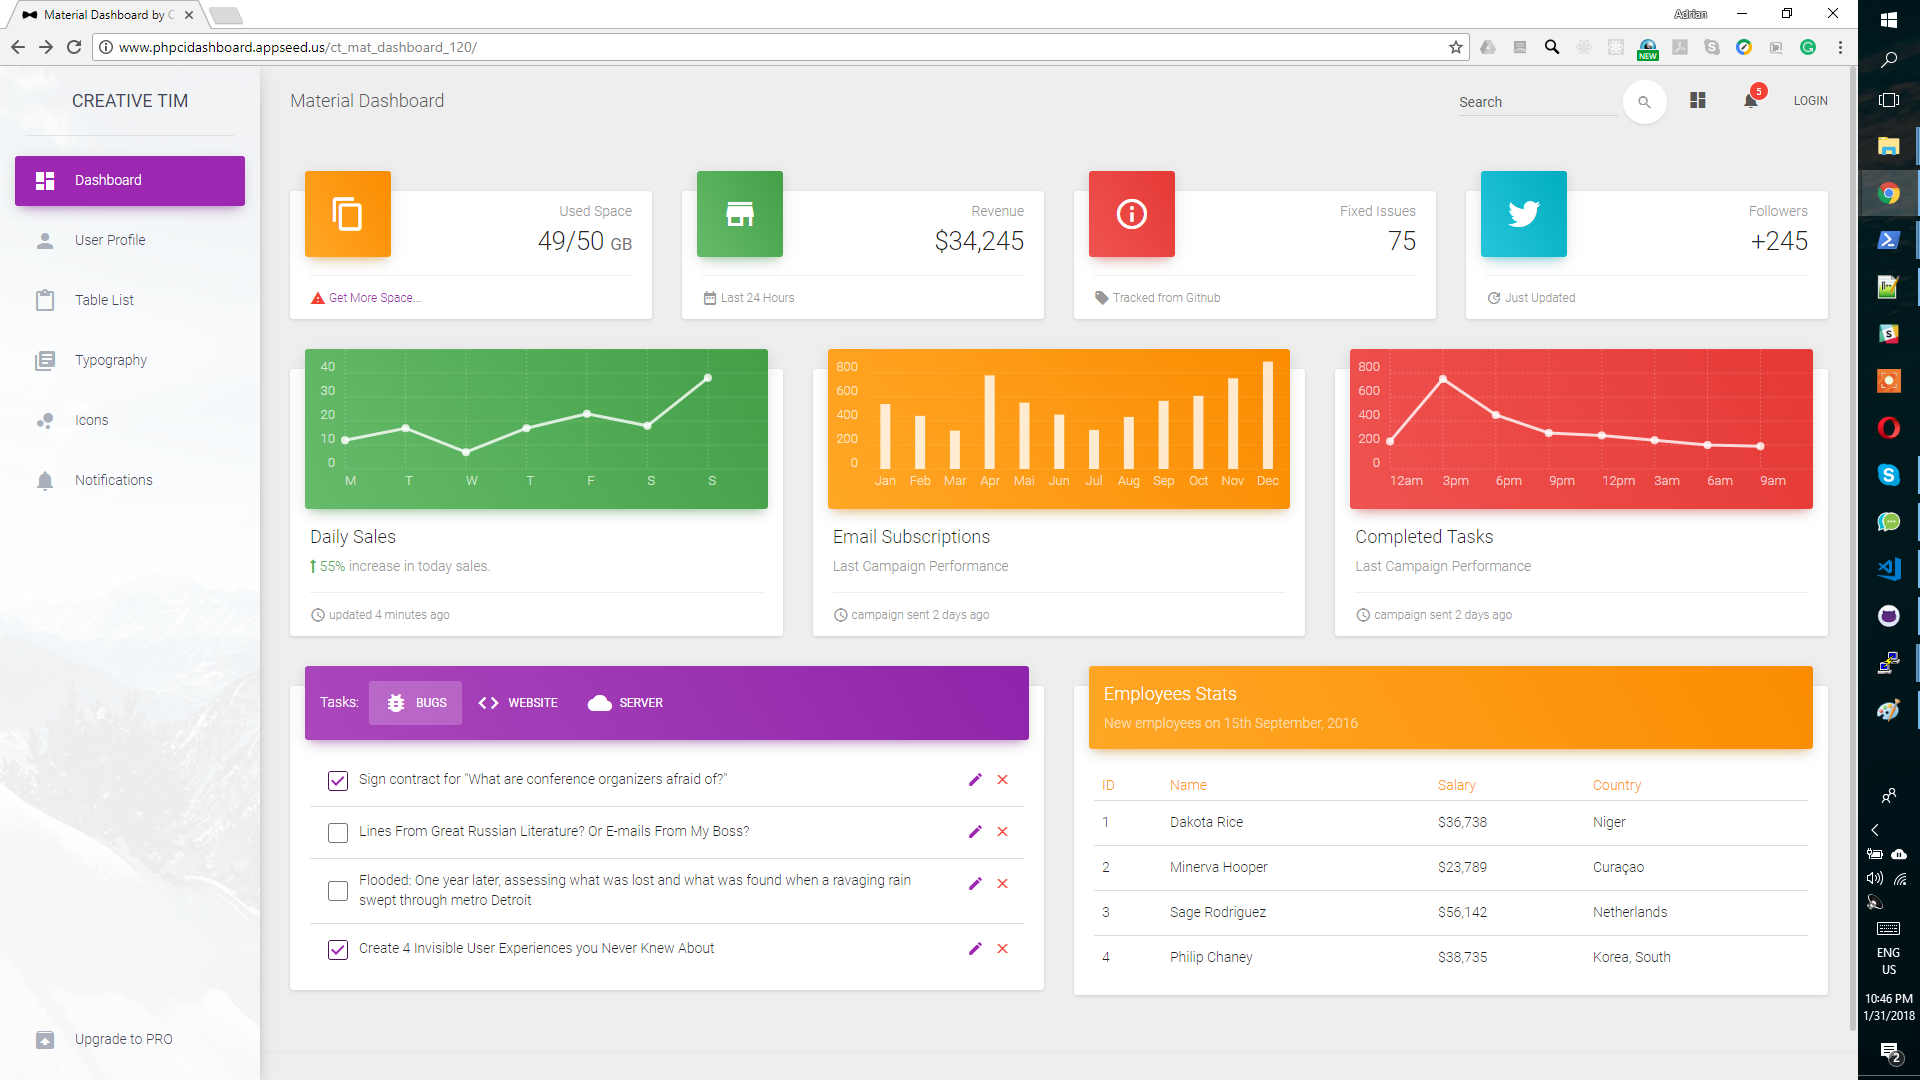Check the 'Lines From My Boss' task checkbox

[337, 832]
